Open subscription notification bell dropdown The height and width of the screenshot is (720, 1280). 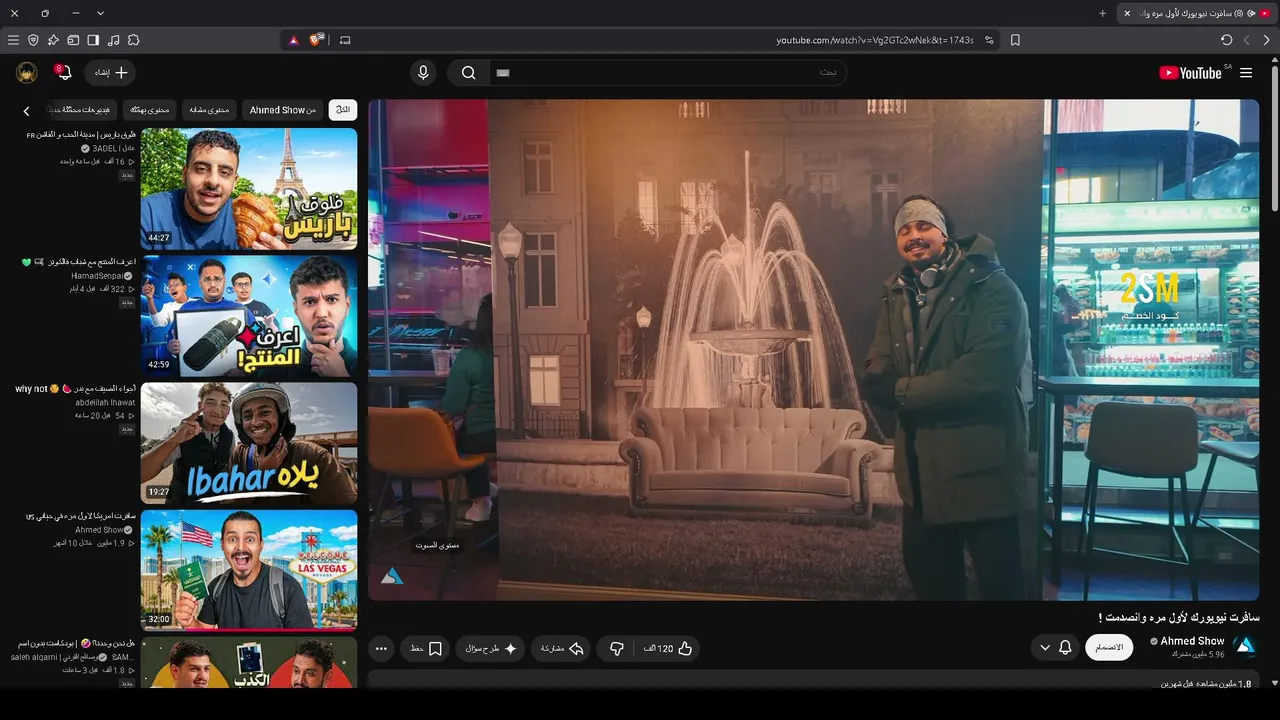pyautogui.click(x=1055, y=647)
